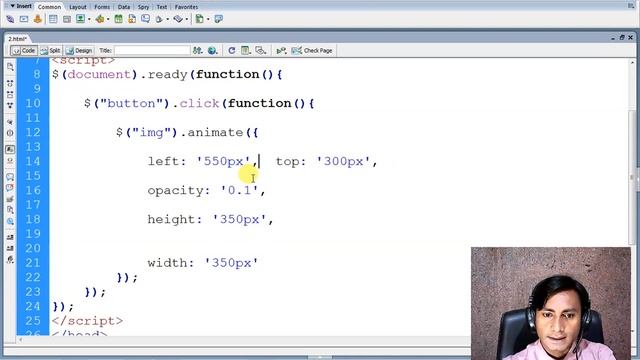
Task: Open the Visual Aids menu
Action: [x=260, y=51]
